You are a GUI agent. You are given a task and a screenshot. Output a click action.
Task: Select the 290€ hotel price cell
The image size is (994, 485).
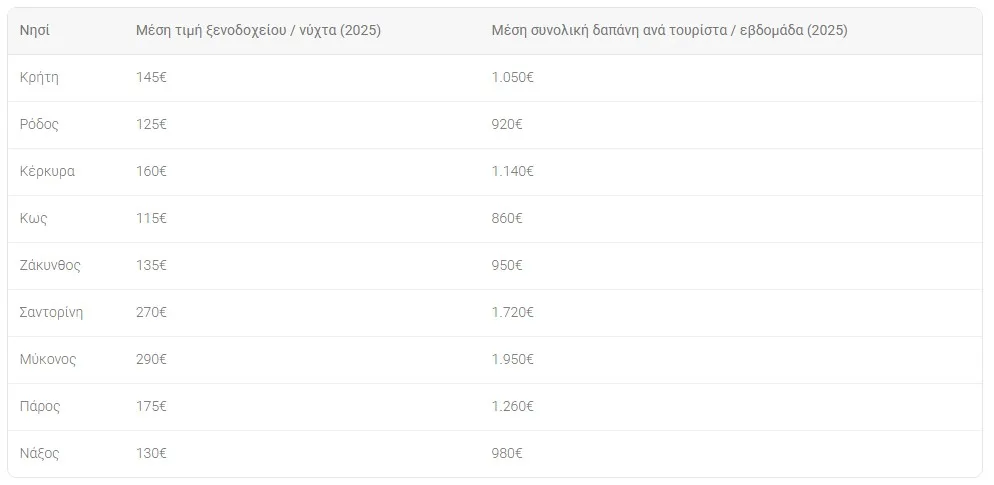151,359
